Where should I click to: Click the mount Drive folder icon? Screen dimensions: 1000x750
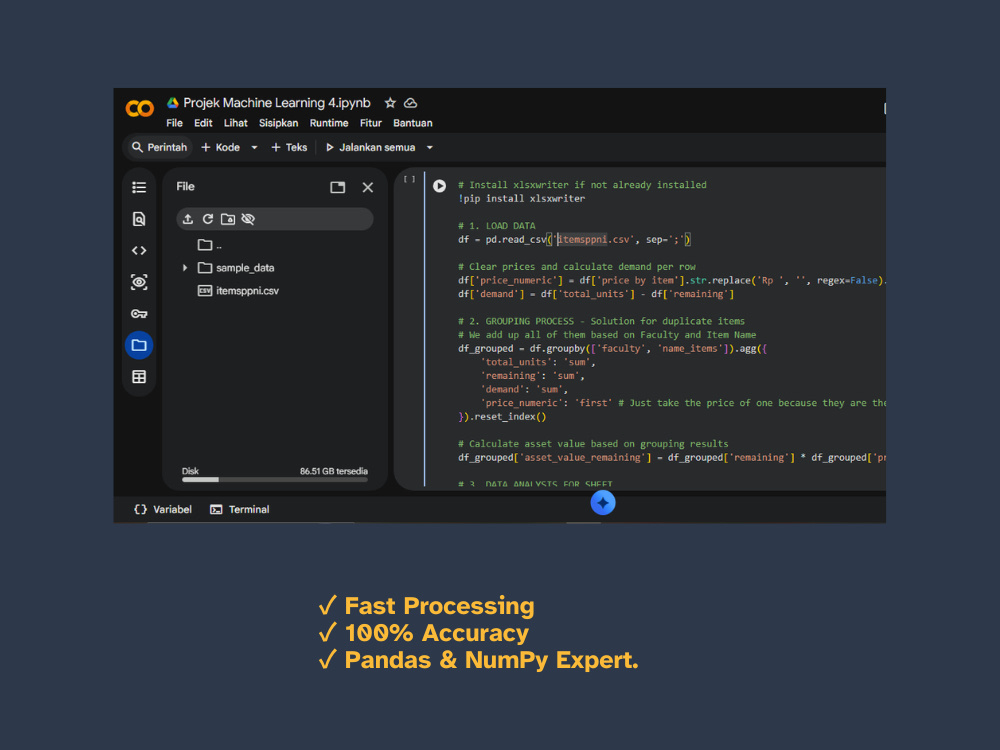click(x=228, y=219)
